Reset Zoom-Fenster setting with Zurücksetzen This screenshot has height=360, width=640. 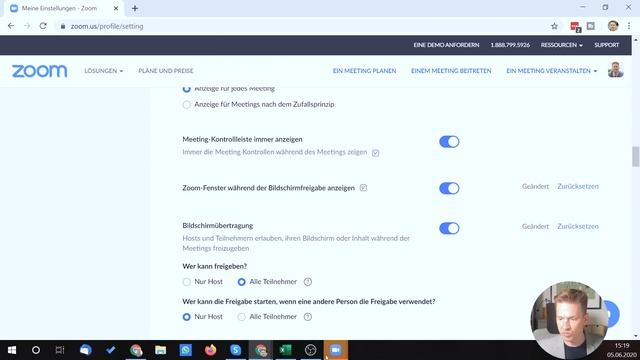[578, 187]
